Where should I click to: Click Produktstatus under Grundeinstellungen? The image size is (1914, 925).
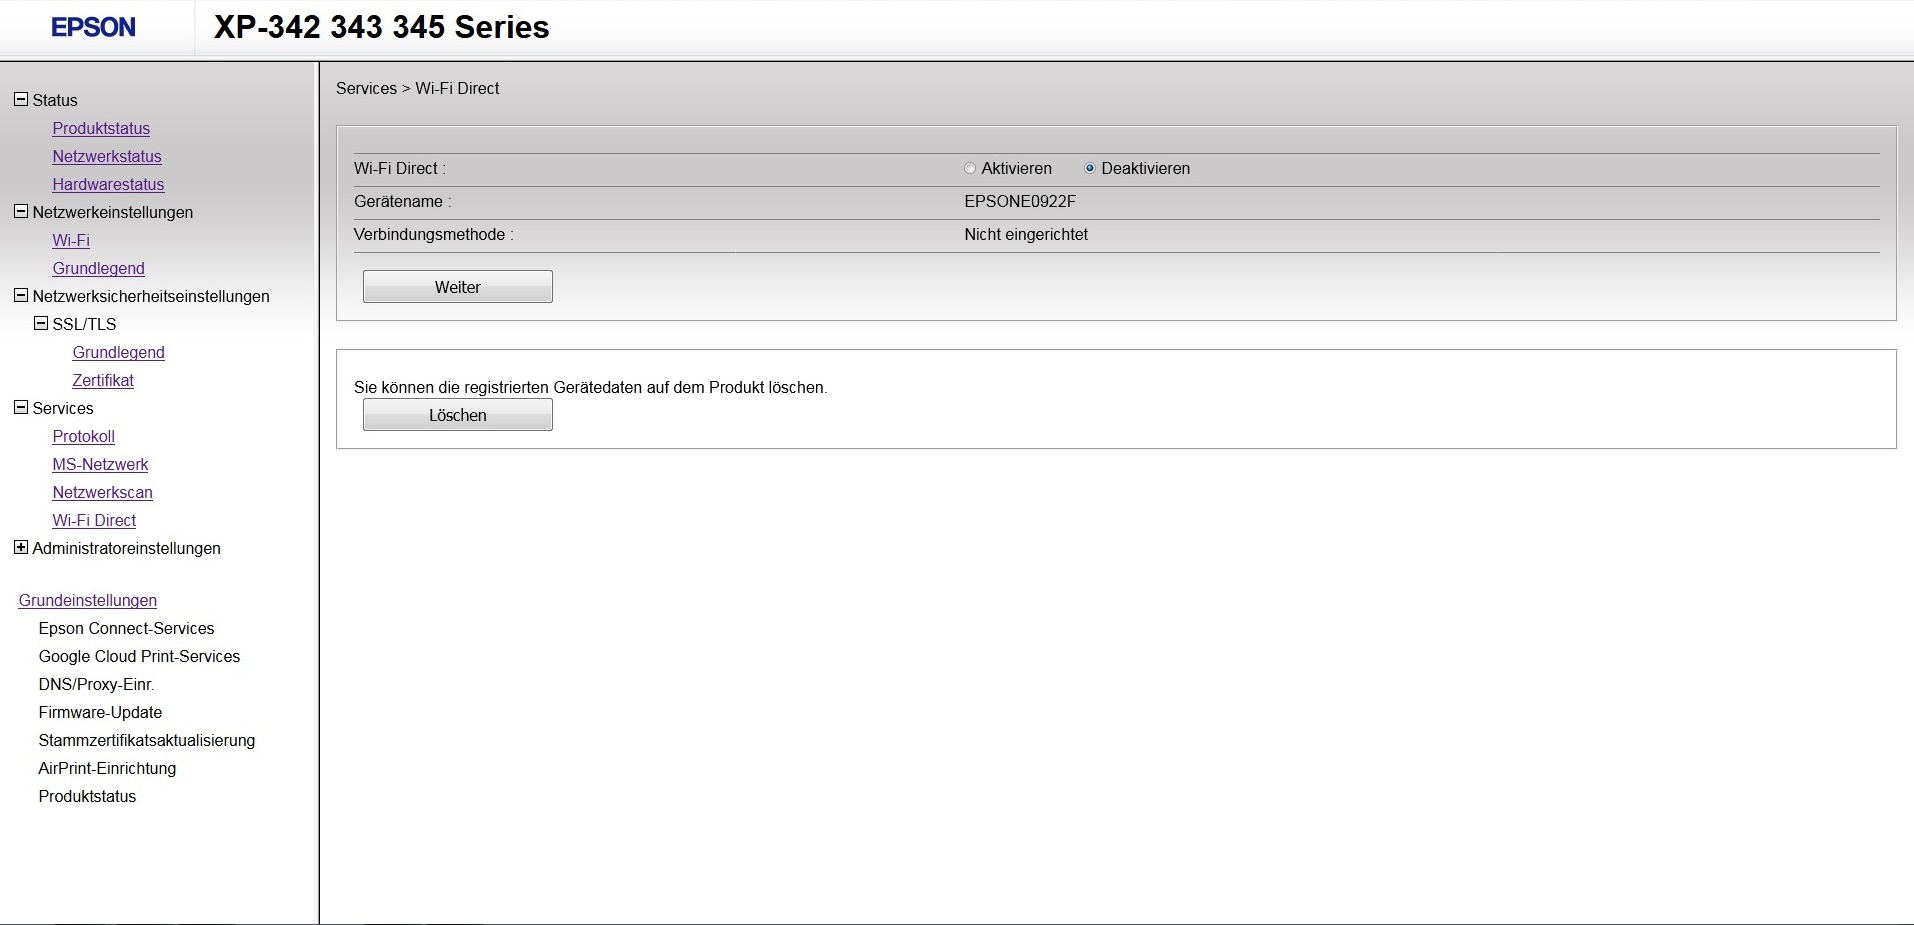tap(87, 797)
